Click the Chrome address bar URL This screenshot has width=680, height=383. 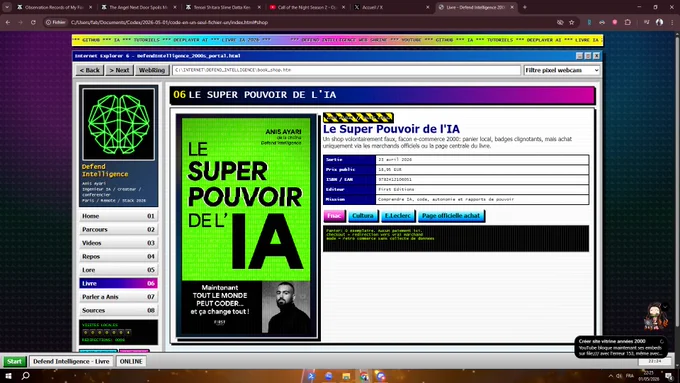click(x=169, y=22)
